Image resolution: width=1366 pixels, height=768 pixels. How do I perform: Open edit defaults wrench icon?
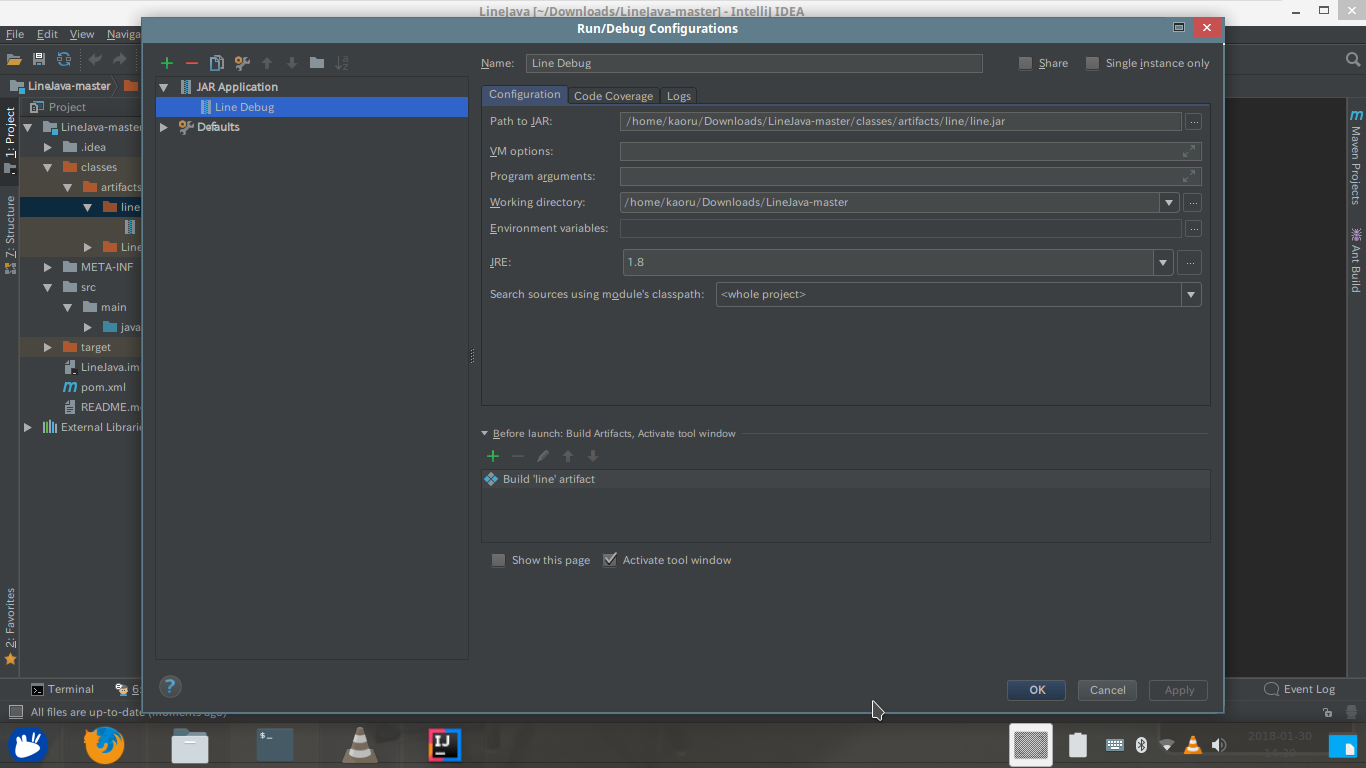coord(242,63)
